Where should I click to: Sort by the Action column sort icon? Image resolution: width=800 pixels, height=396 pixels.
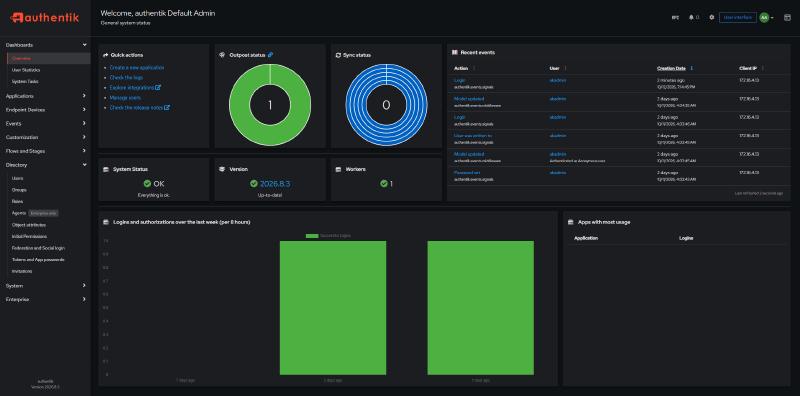pyautogui.click(x=474, y=68)
